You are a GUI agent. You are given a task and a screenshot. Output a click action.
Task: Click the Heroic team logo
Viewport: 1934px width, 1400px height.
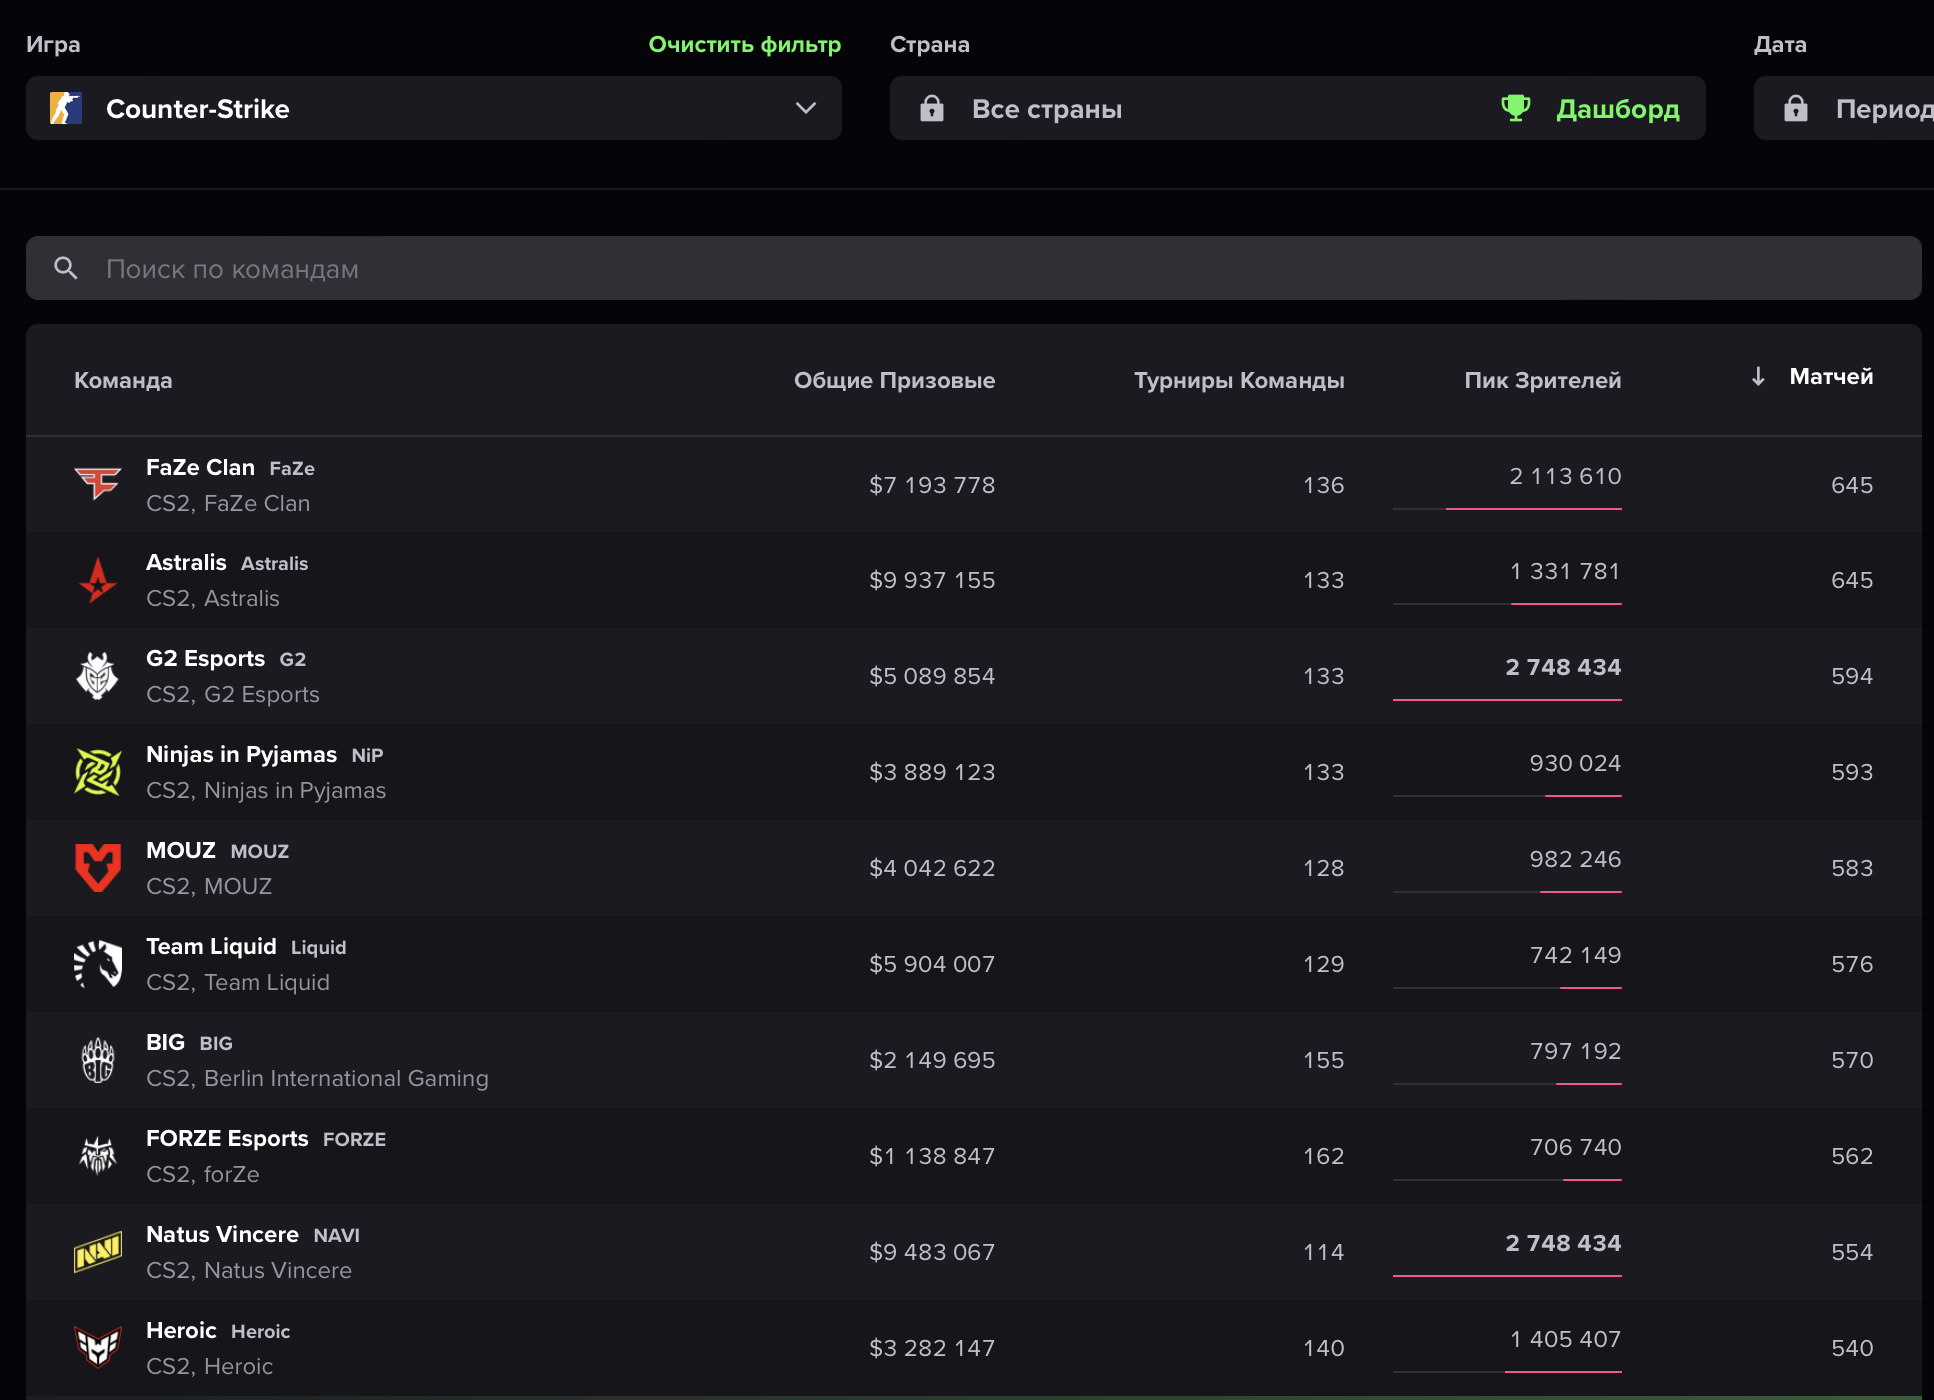pos(98,1348)
